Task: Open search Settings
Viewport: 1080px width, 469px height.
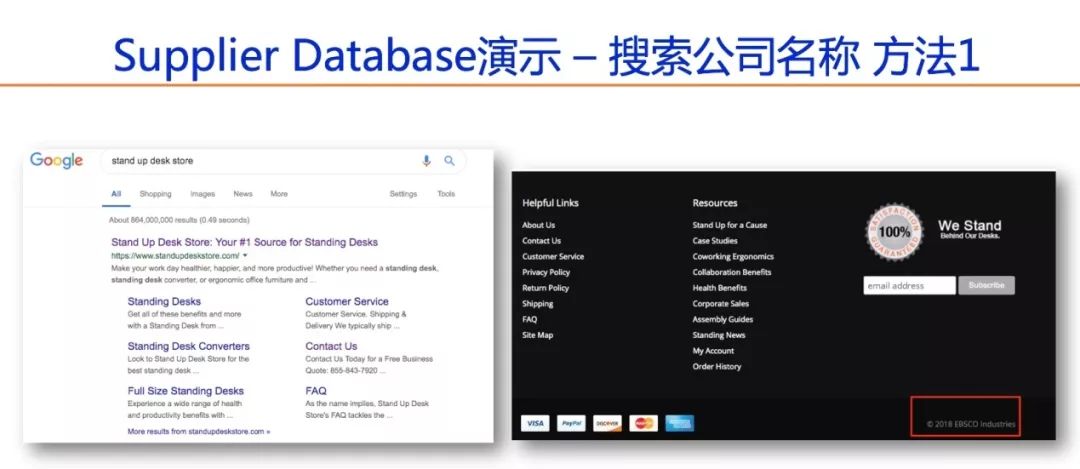Action: click(x=403, y=194)
